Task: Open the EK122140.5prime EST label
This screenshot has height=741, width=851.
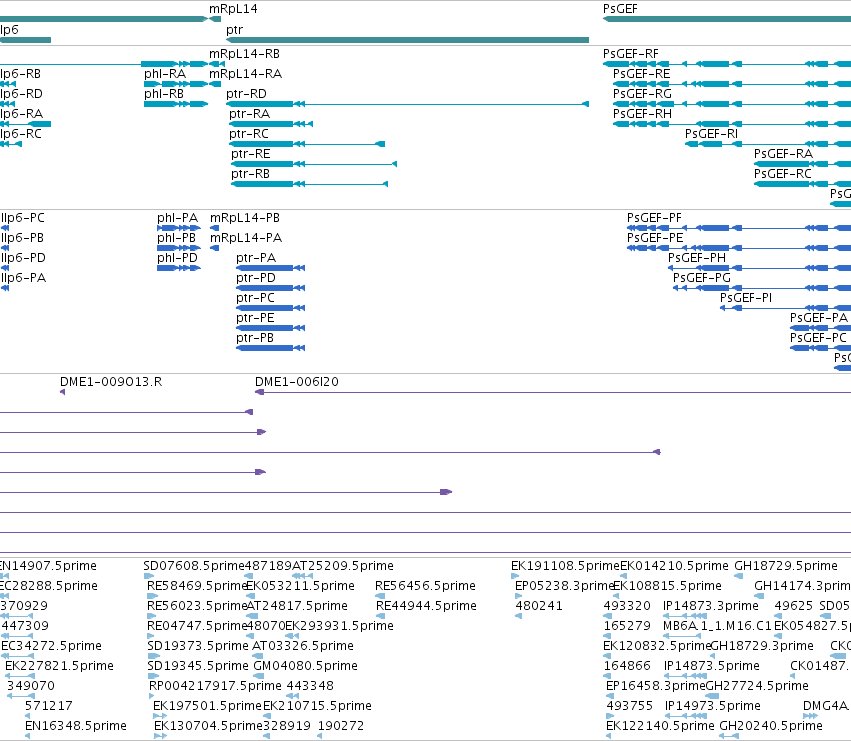Action: (x=661, y=727)
